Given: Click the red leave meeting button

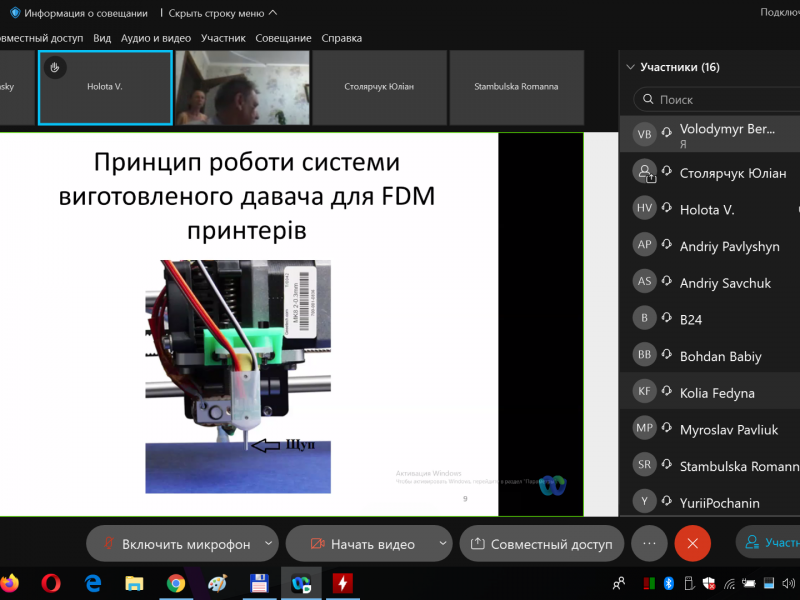Looking at the screenshot, I should point(692,543).
